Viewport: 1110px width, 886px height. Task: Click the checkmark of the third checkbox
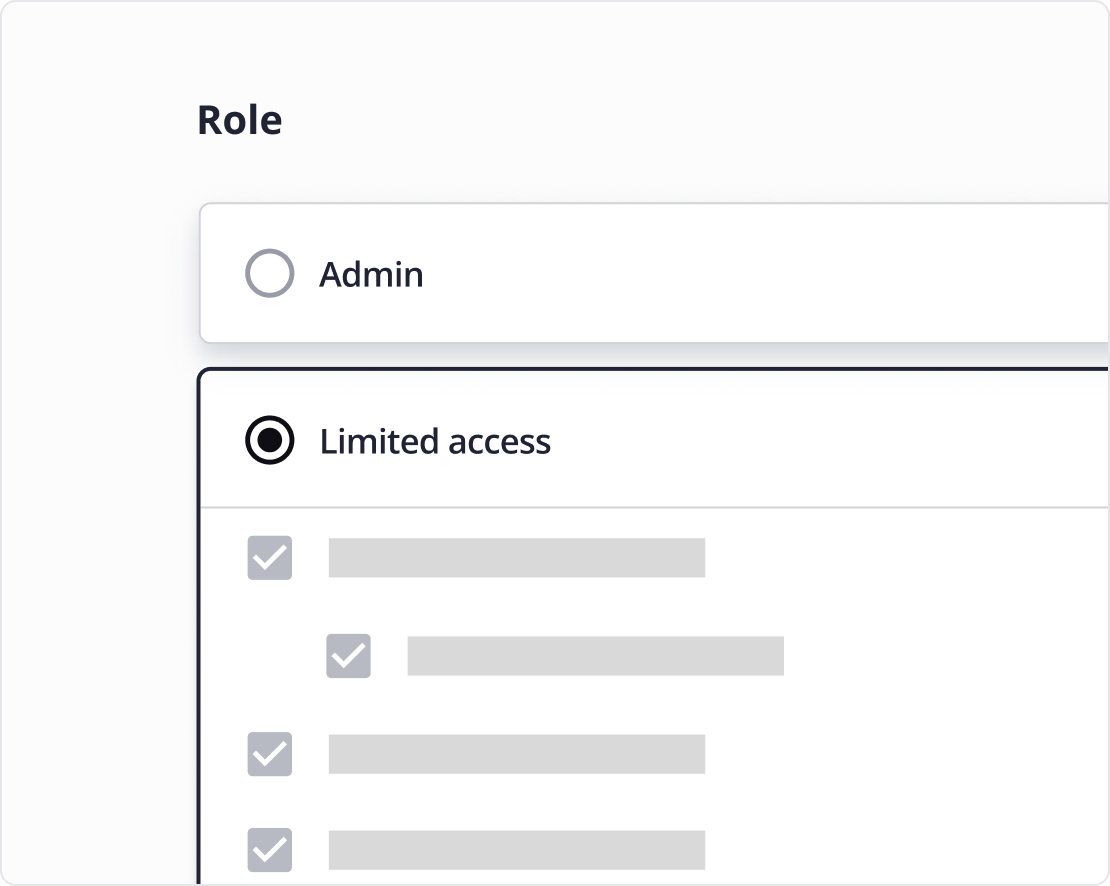[269, 756]
